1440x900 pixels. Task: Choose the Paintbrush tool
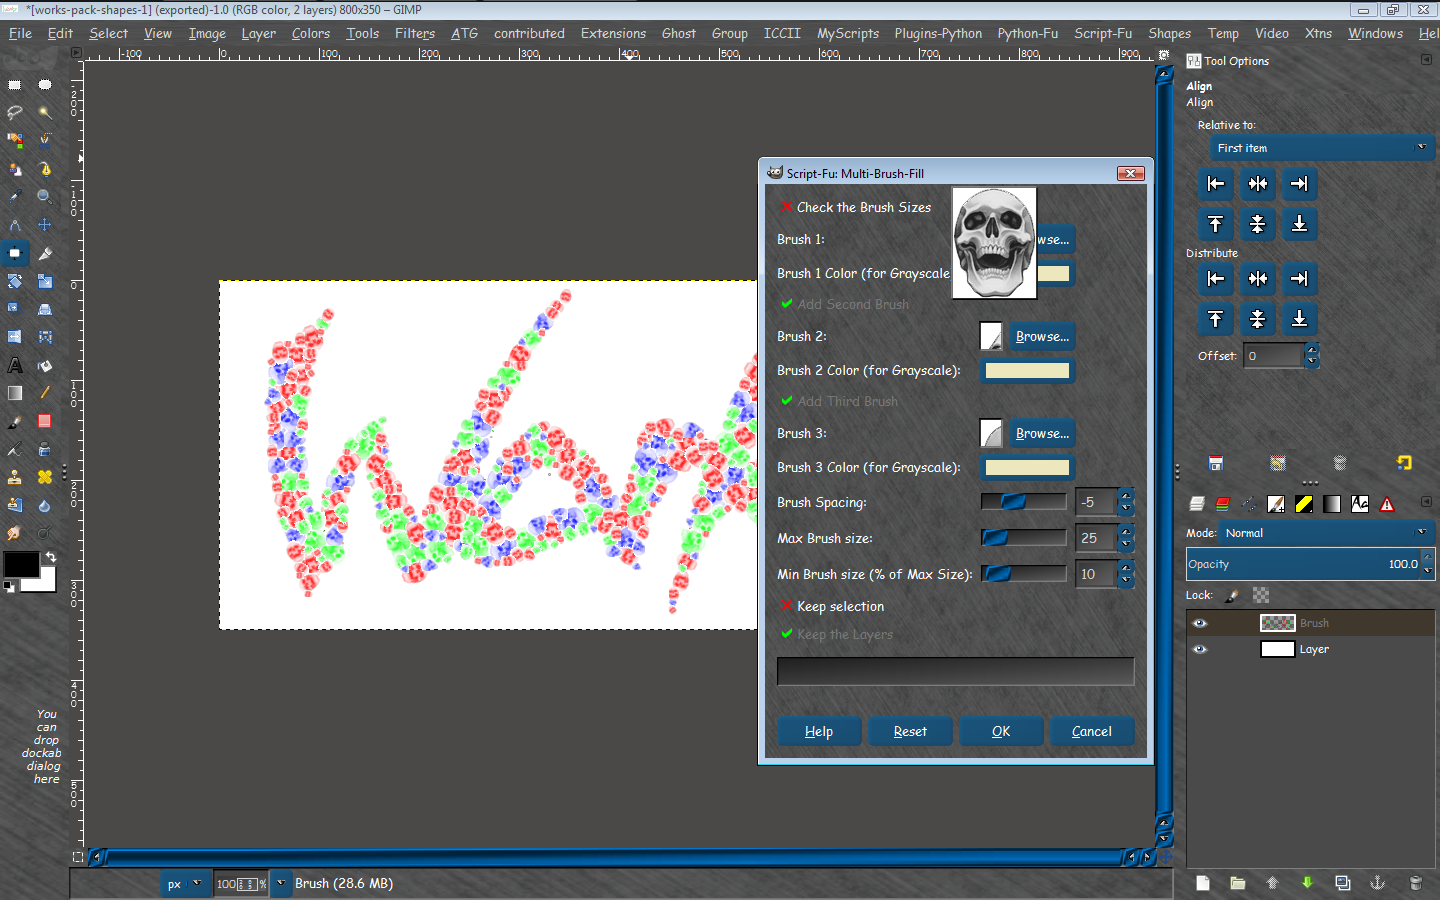click(15, 421)
